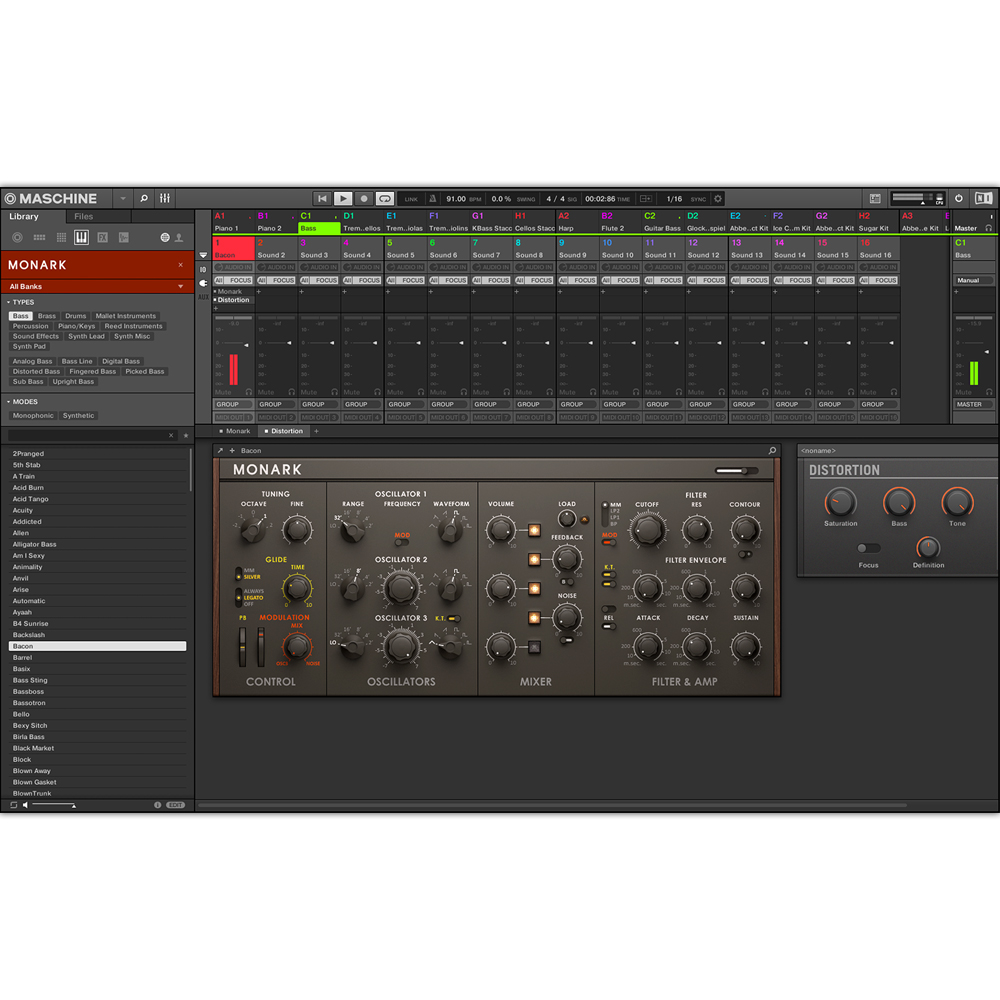This screenshot has height=1000, width=1000.
Task: Select the Distortion plug-in tab
Action: point(284,431)
